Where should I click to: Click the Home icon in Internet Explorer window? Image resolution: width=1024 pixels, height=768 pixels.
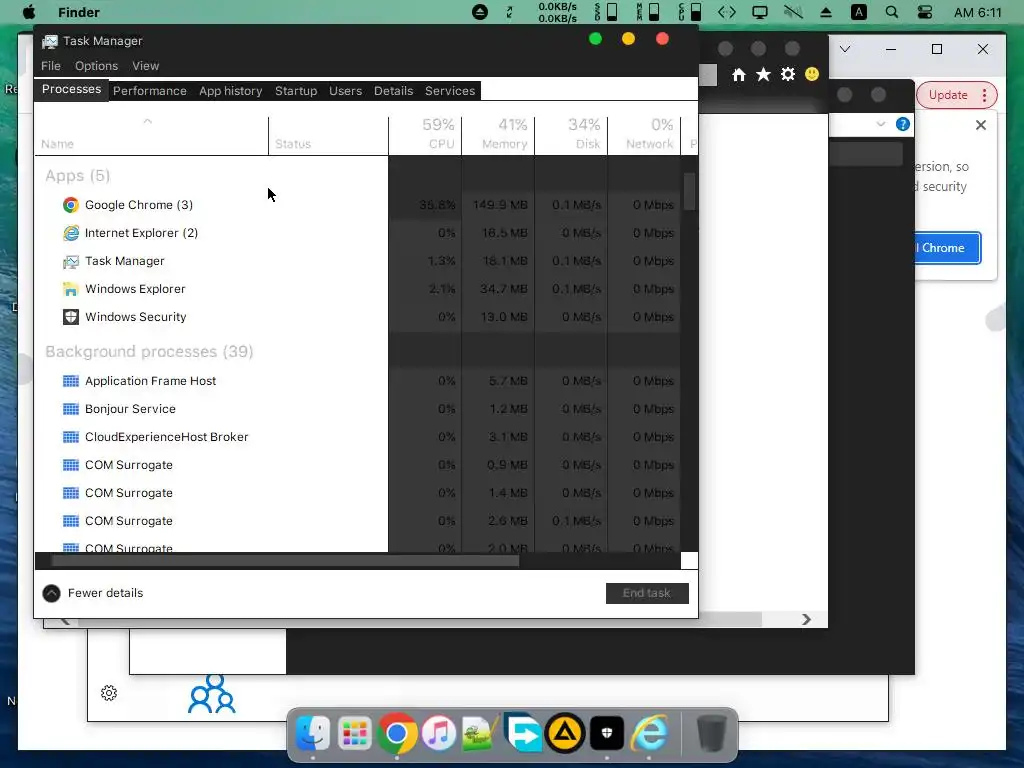point(739,74)
